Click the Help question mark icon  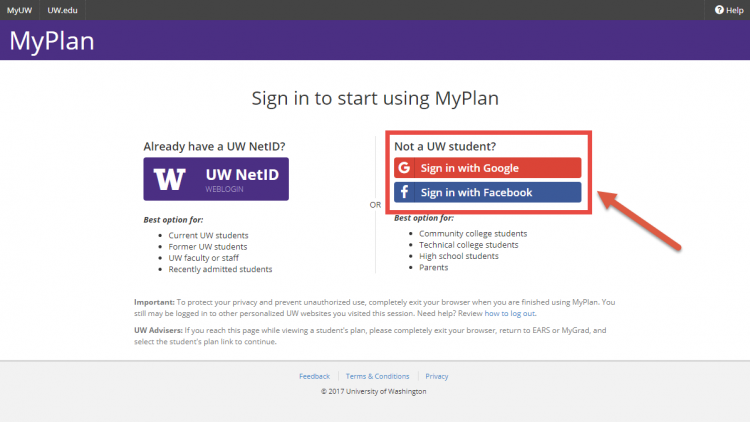717,10
